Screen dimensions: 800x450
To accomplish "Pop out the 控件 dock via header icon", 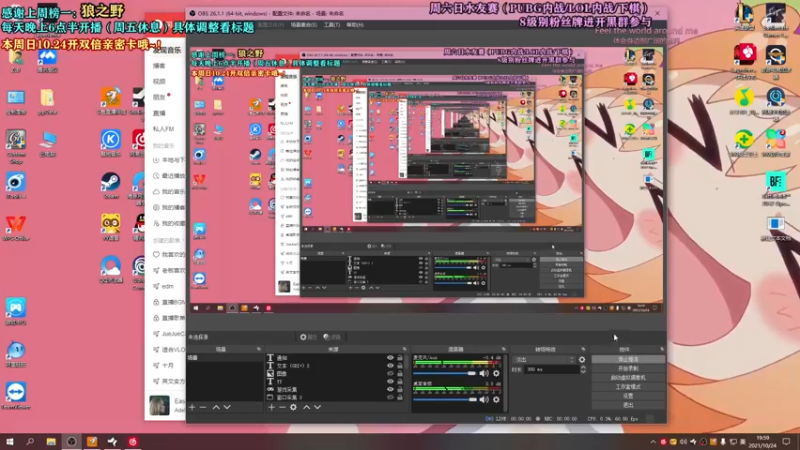I will coord(662,349).
